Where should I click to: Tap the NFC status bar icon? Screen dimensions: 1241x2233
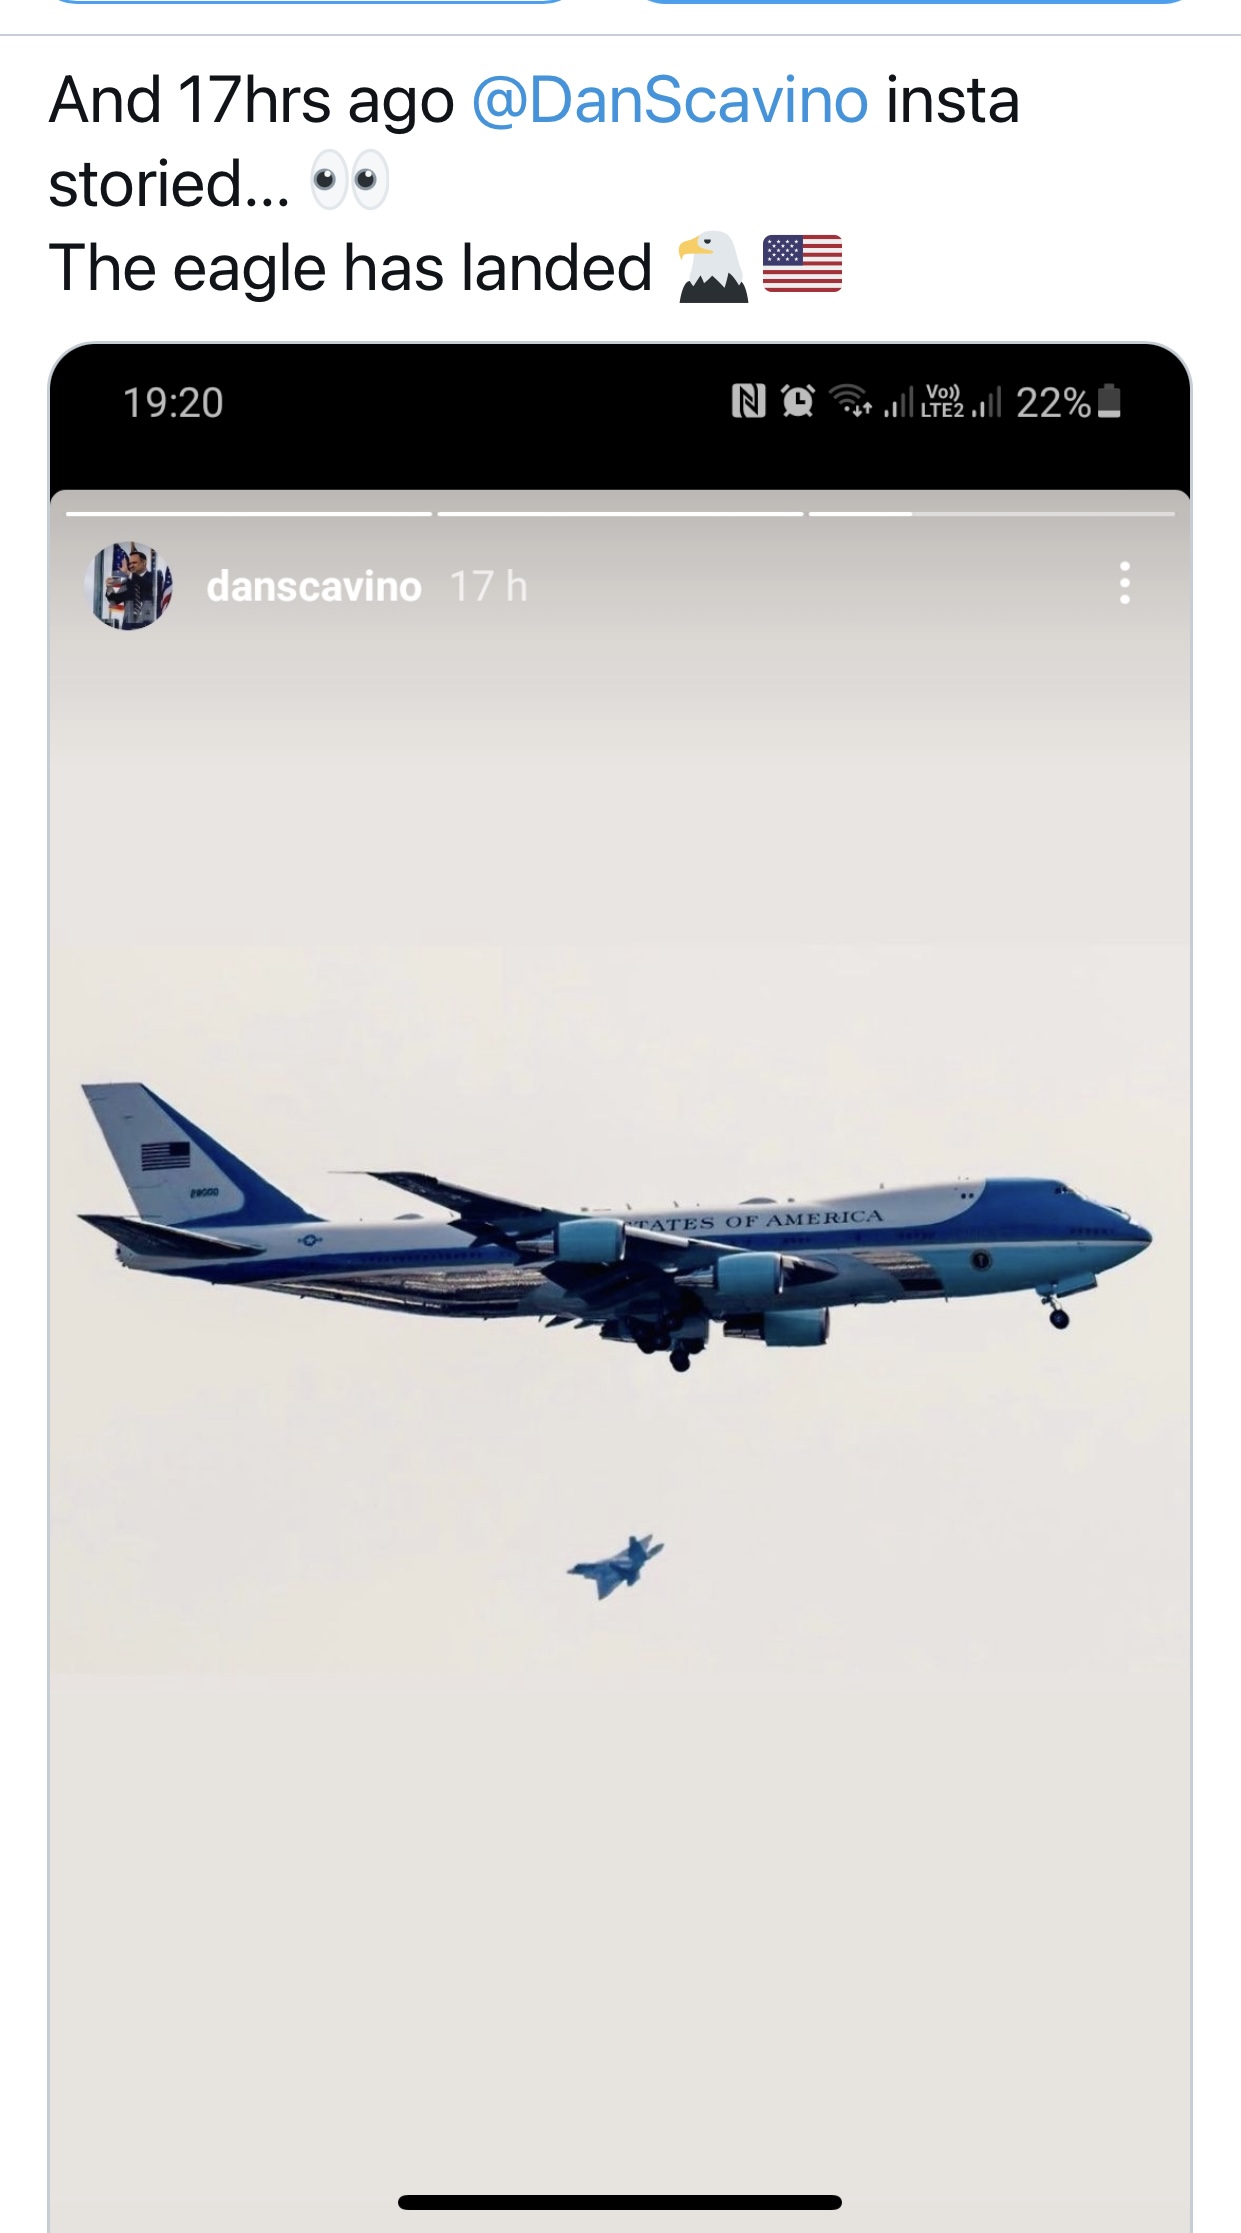click(748, 402)
